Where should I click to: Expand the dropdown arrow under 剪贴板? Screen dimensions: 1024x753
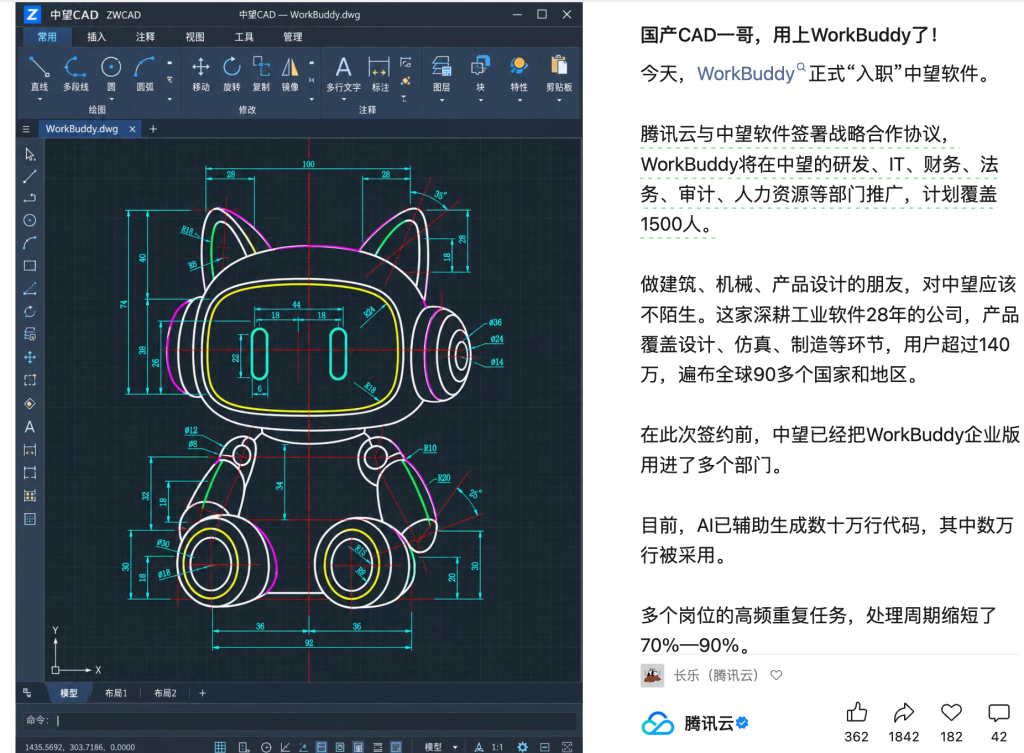tap(559, 100)
